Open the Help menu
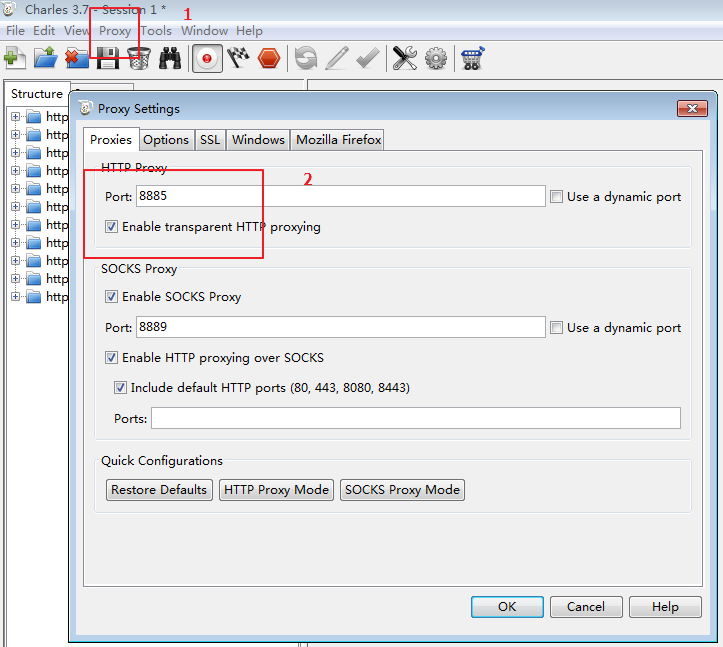This screenshot has height=647, width=723. click(249, 31)
